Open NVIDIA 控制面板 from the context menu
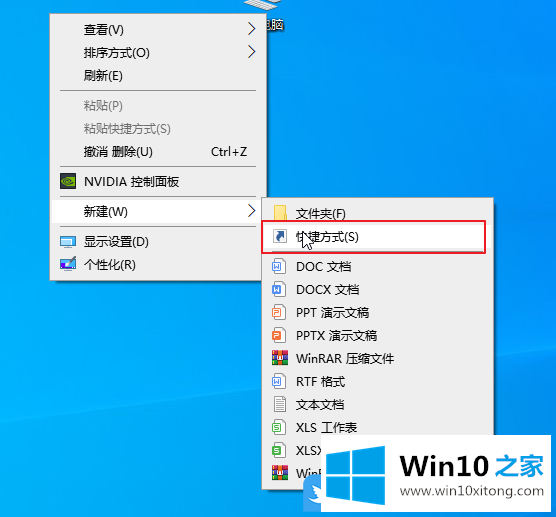The image size is (556, 517). 158,182
